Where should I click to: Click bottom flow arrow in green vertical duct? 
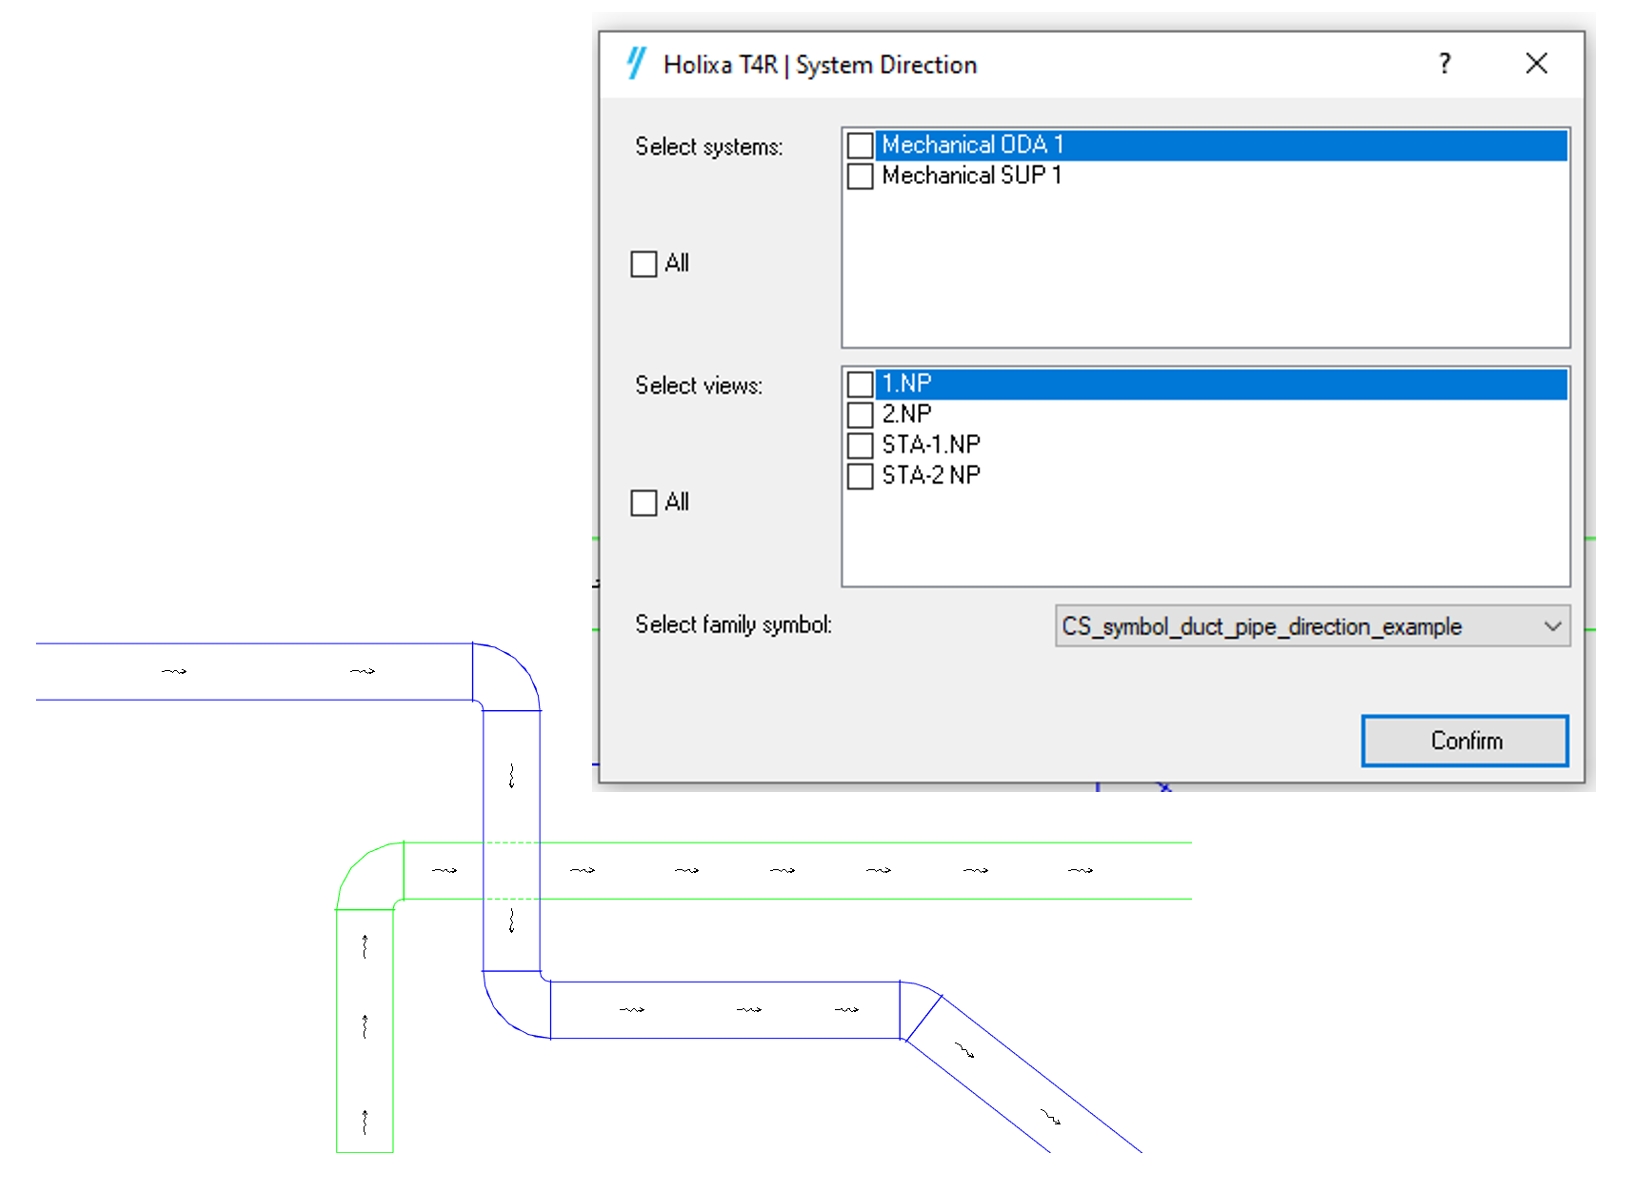click(x=365, y=1122)
